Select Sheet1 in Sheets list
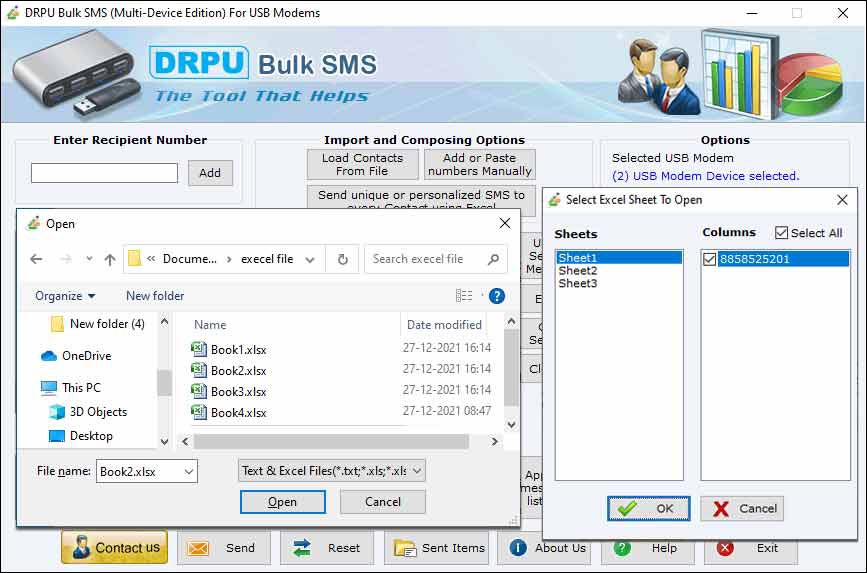 click(619, 257)
